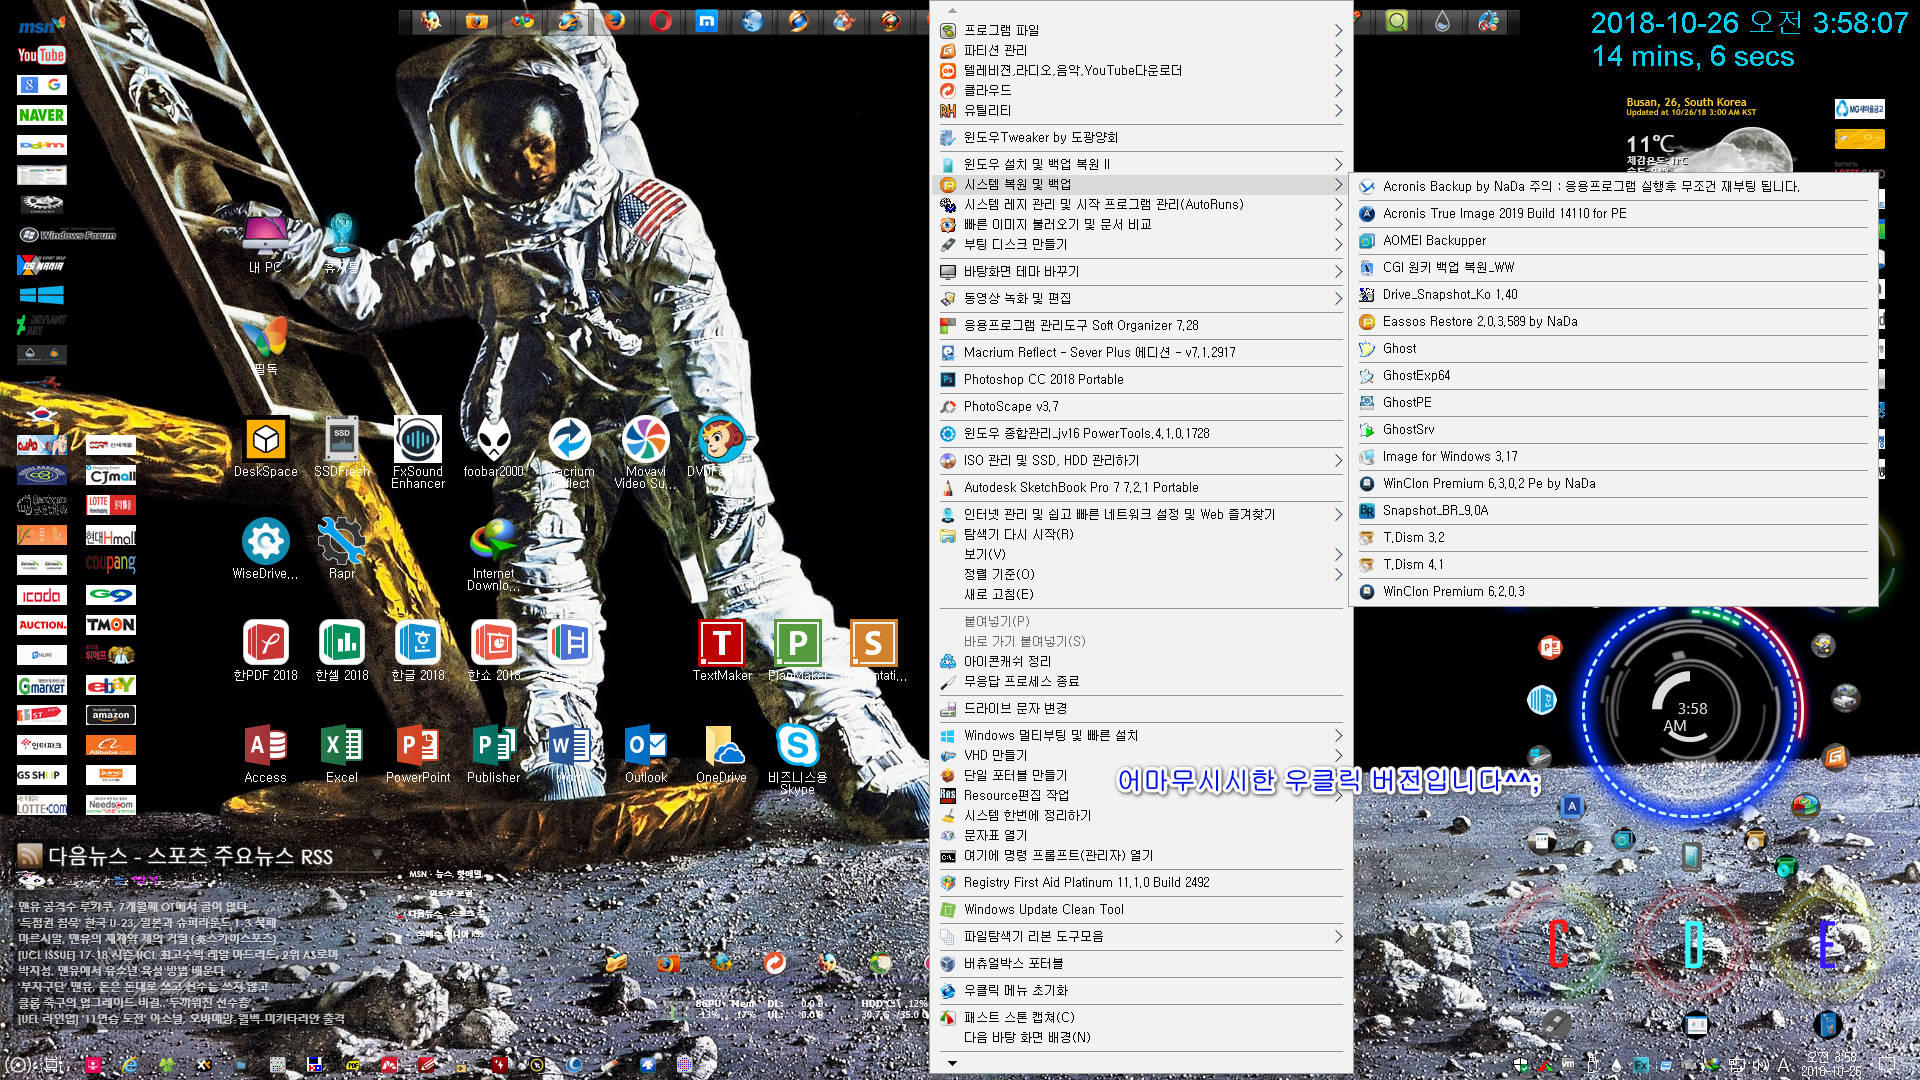The height and width of the screenshot is (1080, 1920).
Task: Expand 클라우드 submenu
Action: coord(1141,90)
